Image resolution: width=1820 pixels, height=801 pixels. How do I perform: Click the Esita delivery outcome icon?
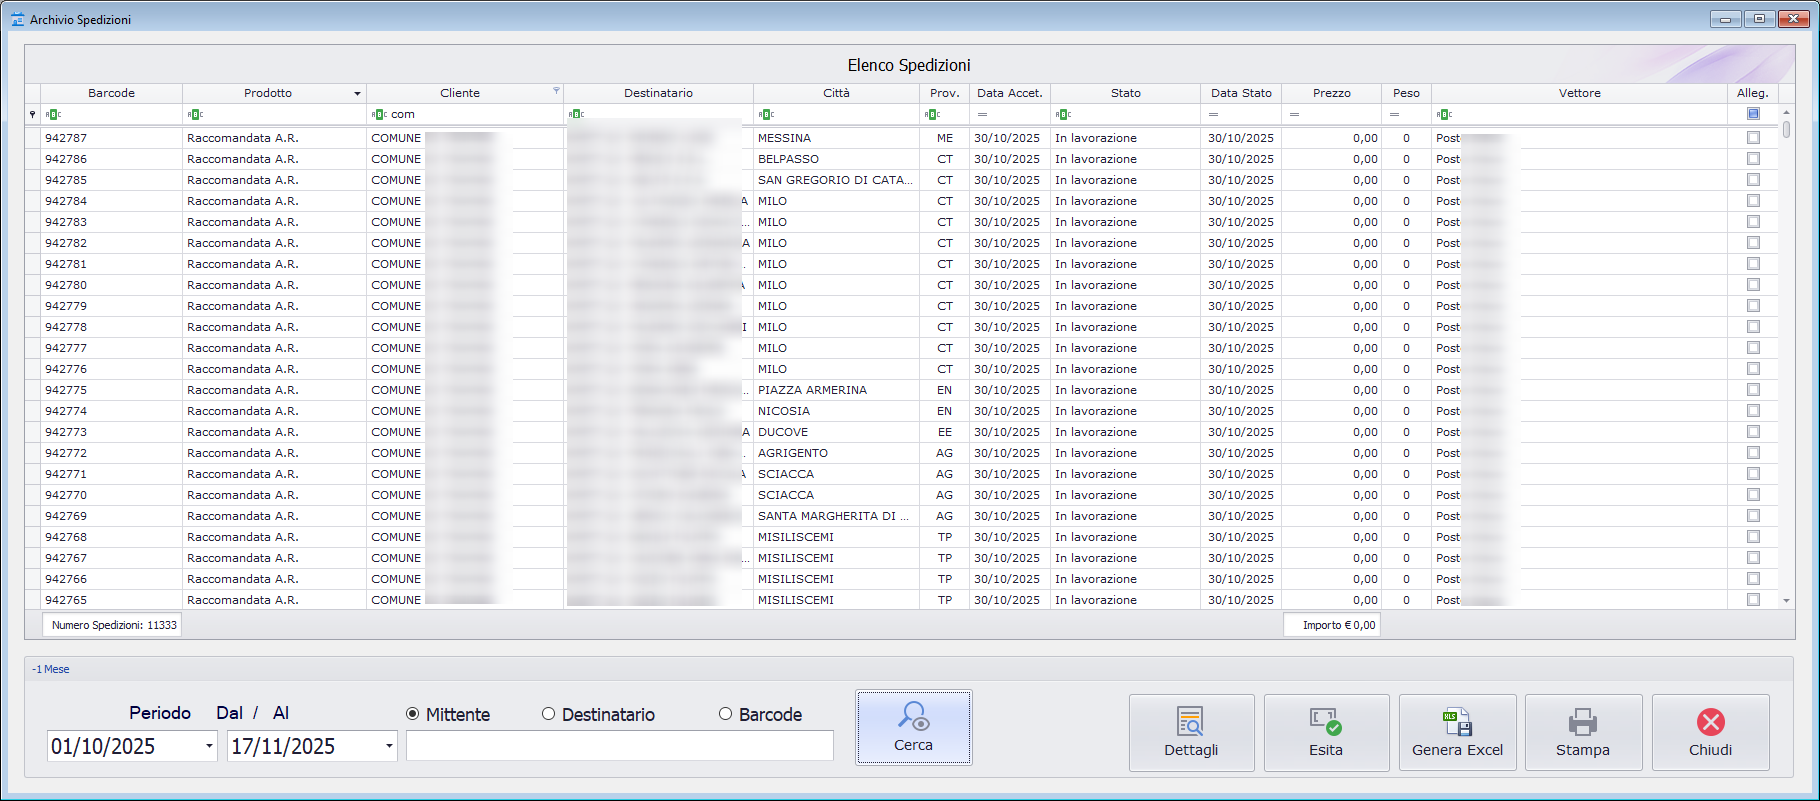(x=1326, y=722)
